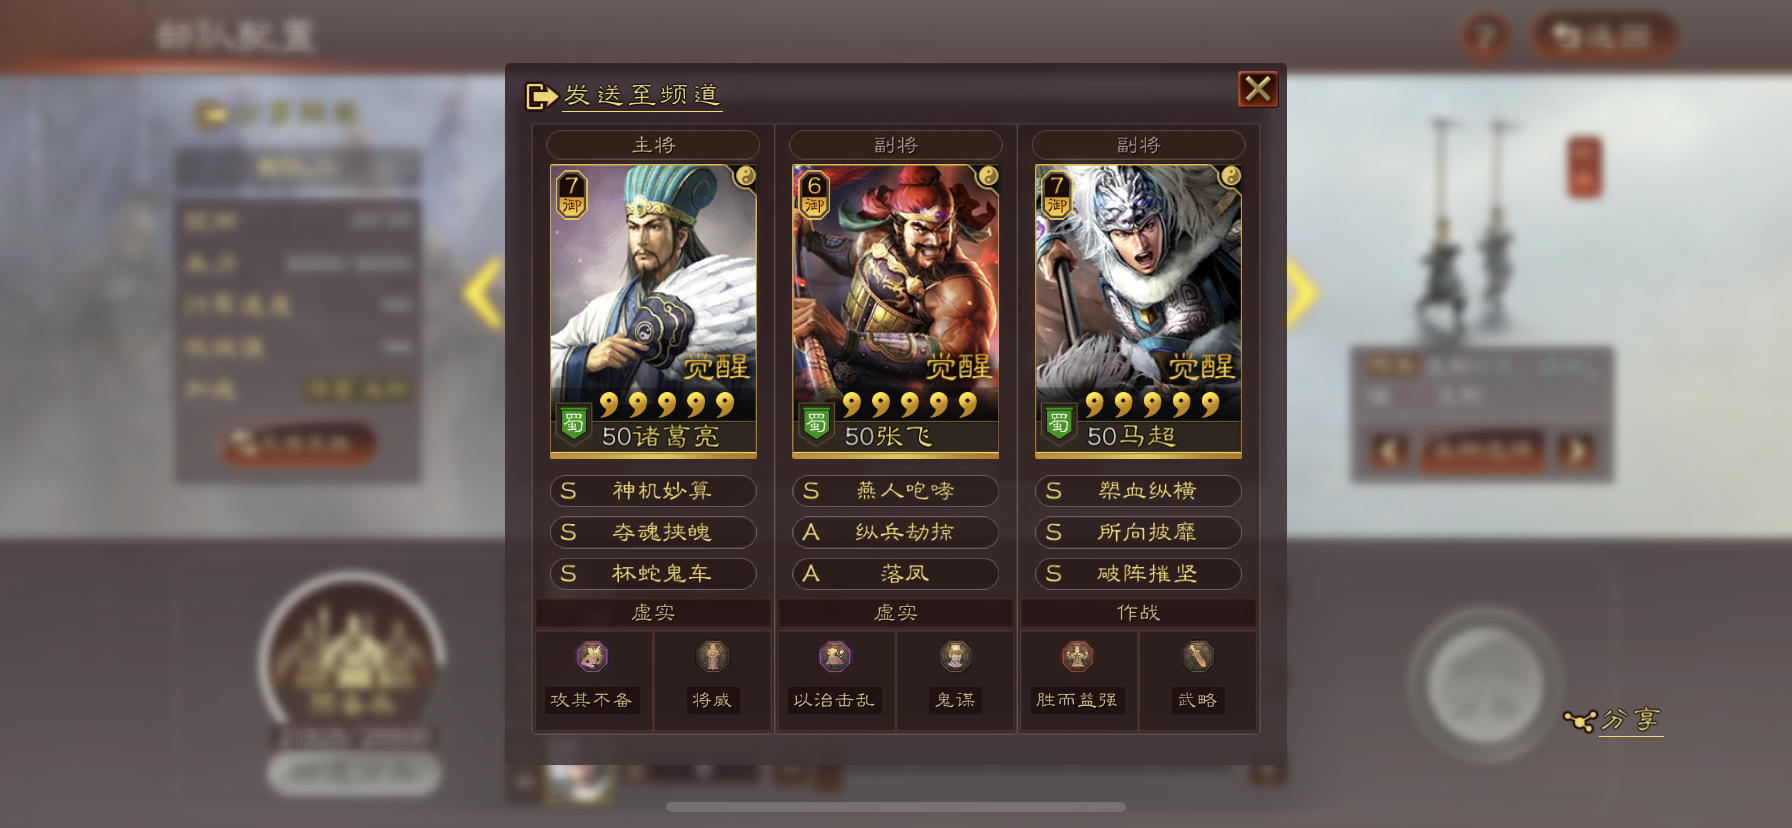Select the 鬼谋 tactic icon
The height and width of the screenshot is (828, 1792).
[955, 657]
